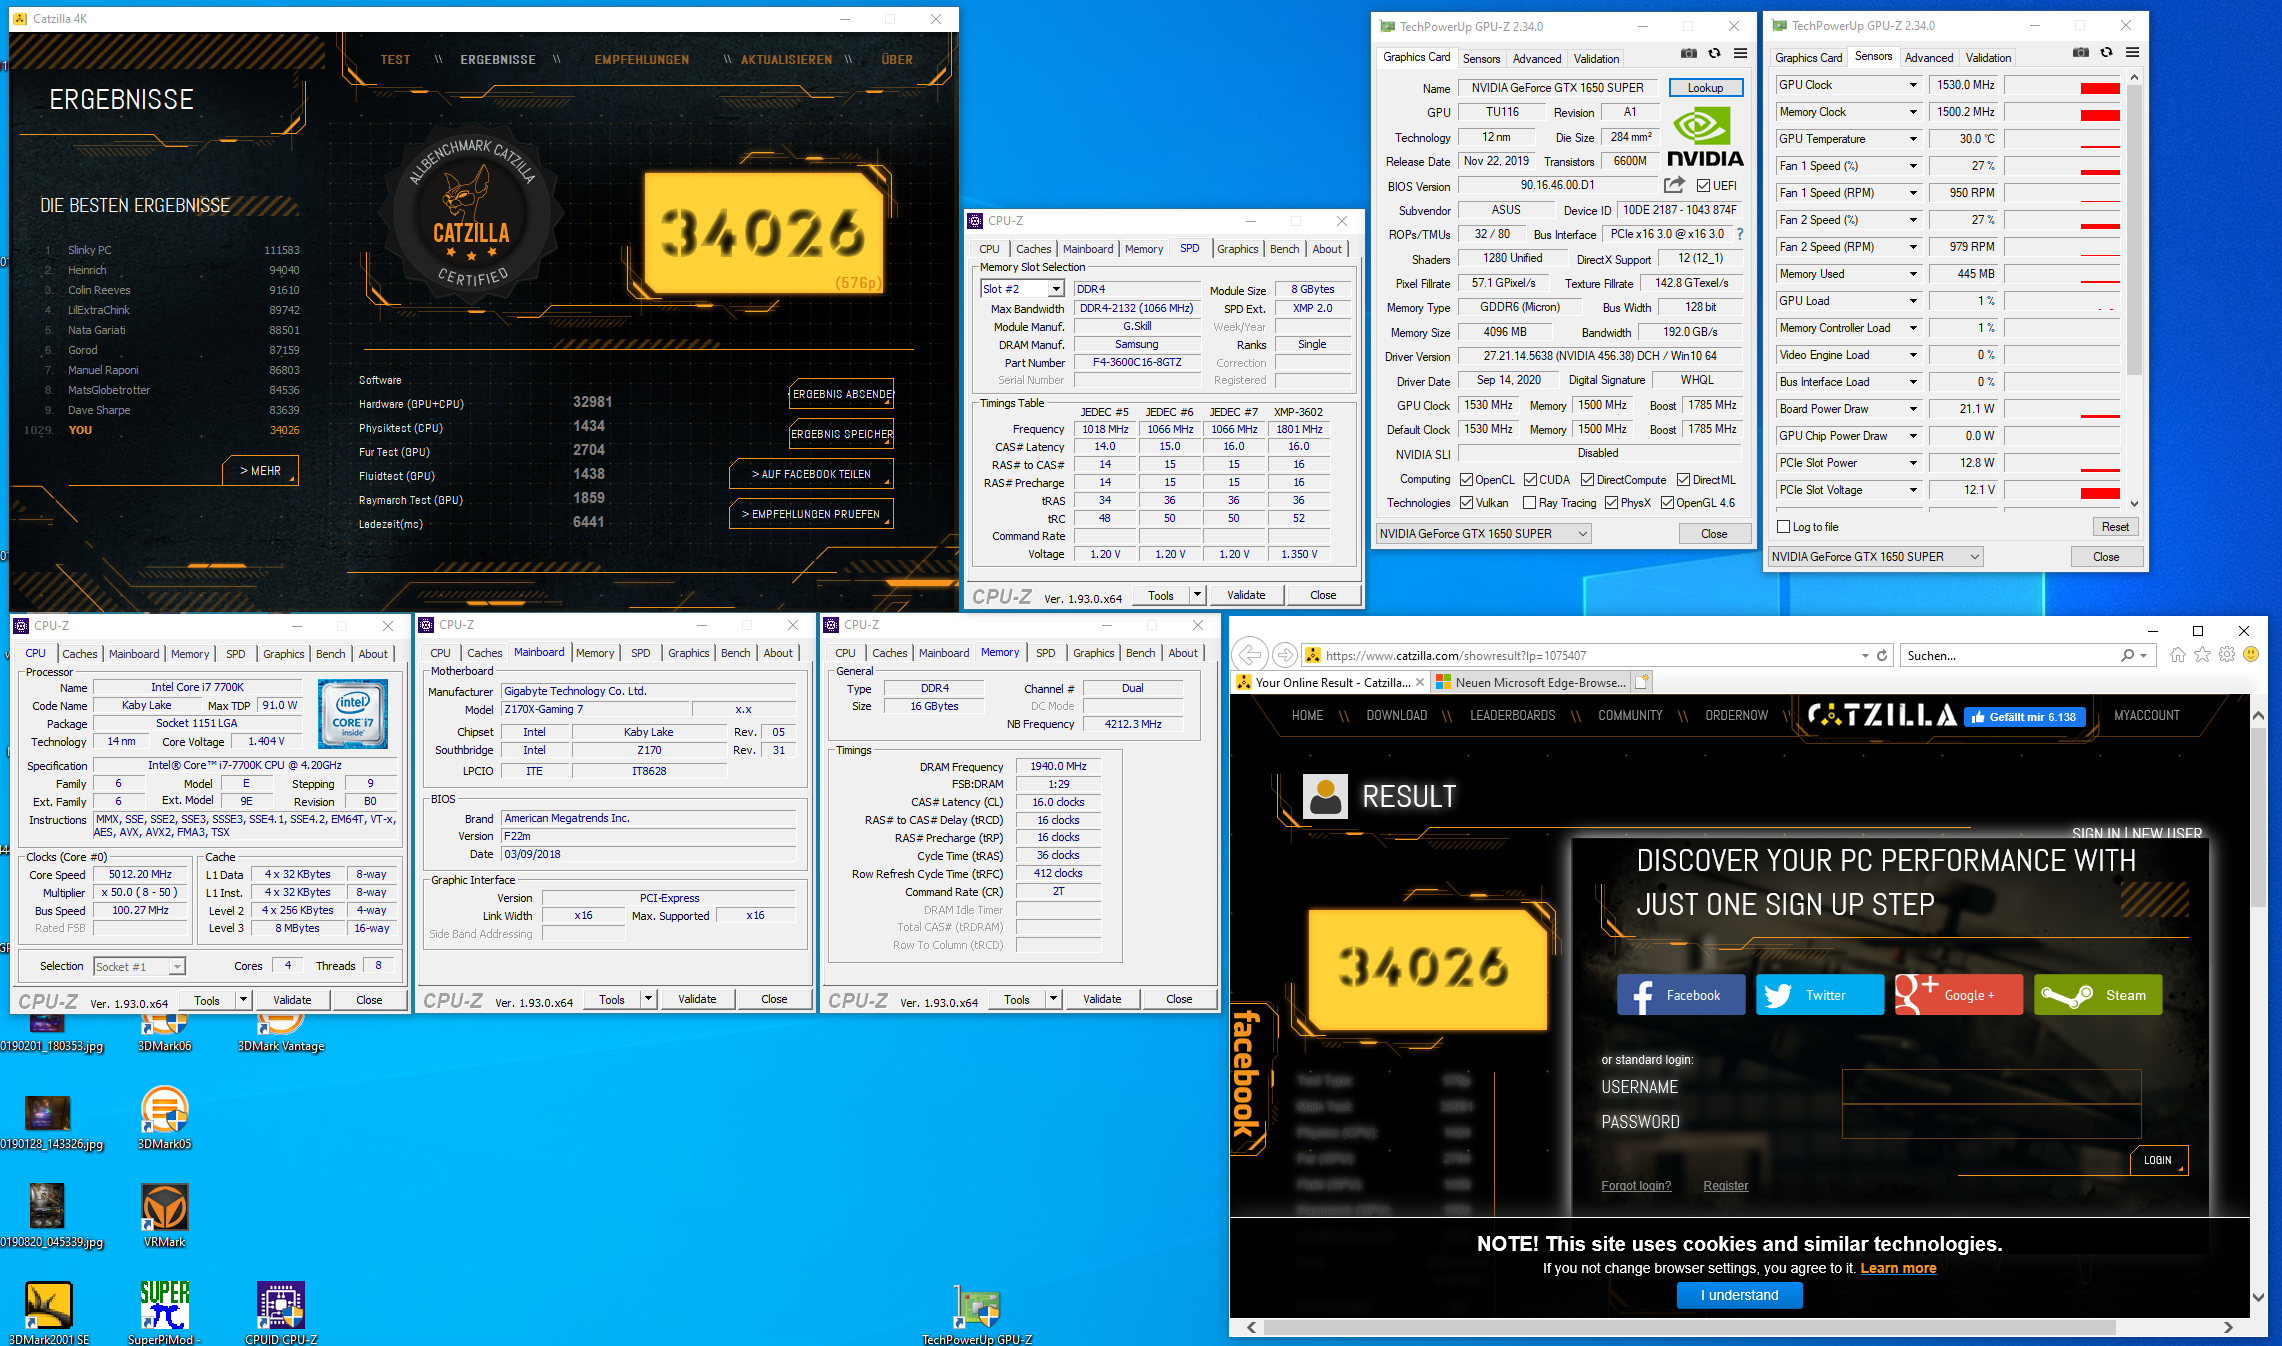The height and width of the screenshot is (1346, 2282).
Task: Click browser address bar URL
Action: 1456,656
